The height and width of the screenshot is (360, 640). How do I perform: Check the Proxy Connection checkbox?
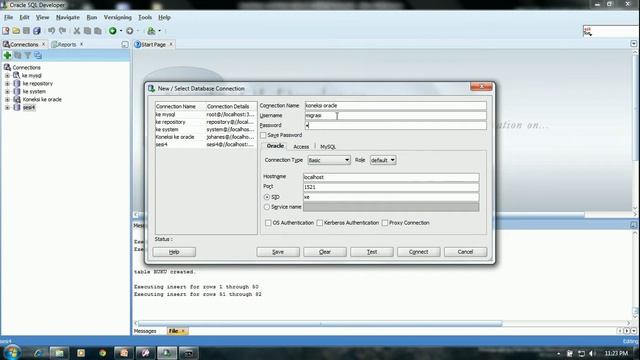(x=385, y=223)
